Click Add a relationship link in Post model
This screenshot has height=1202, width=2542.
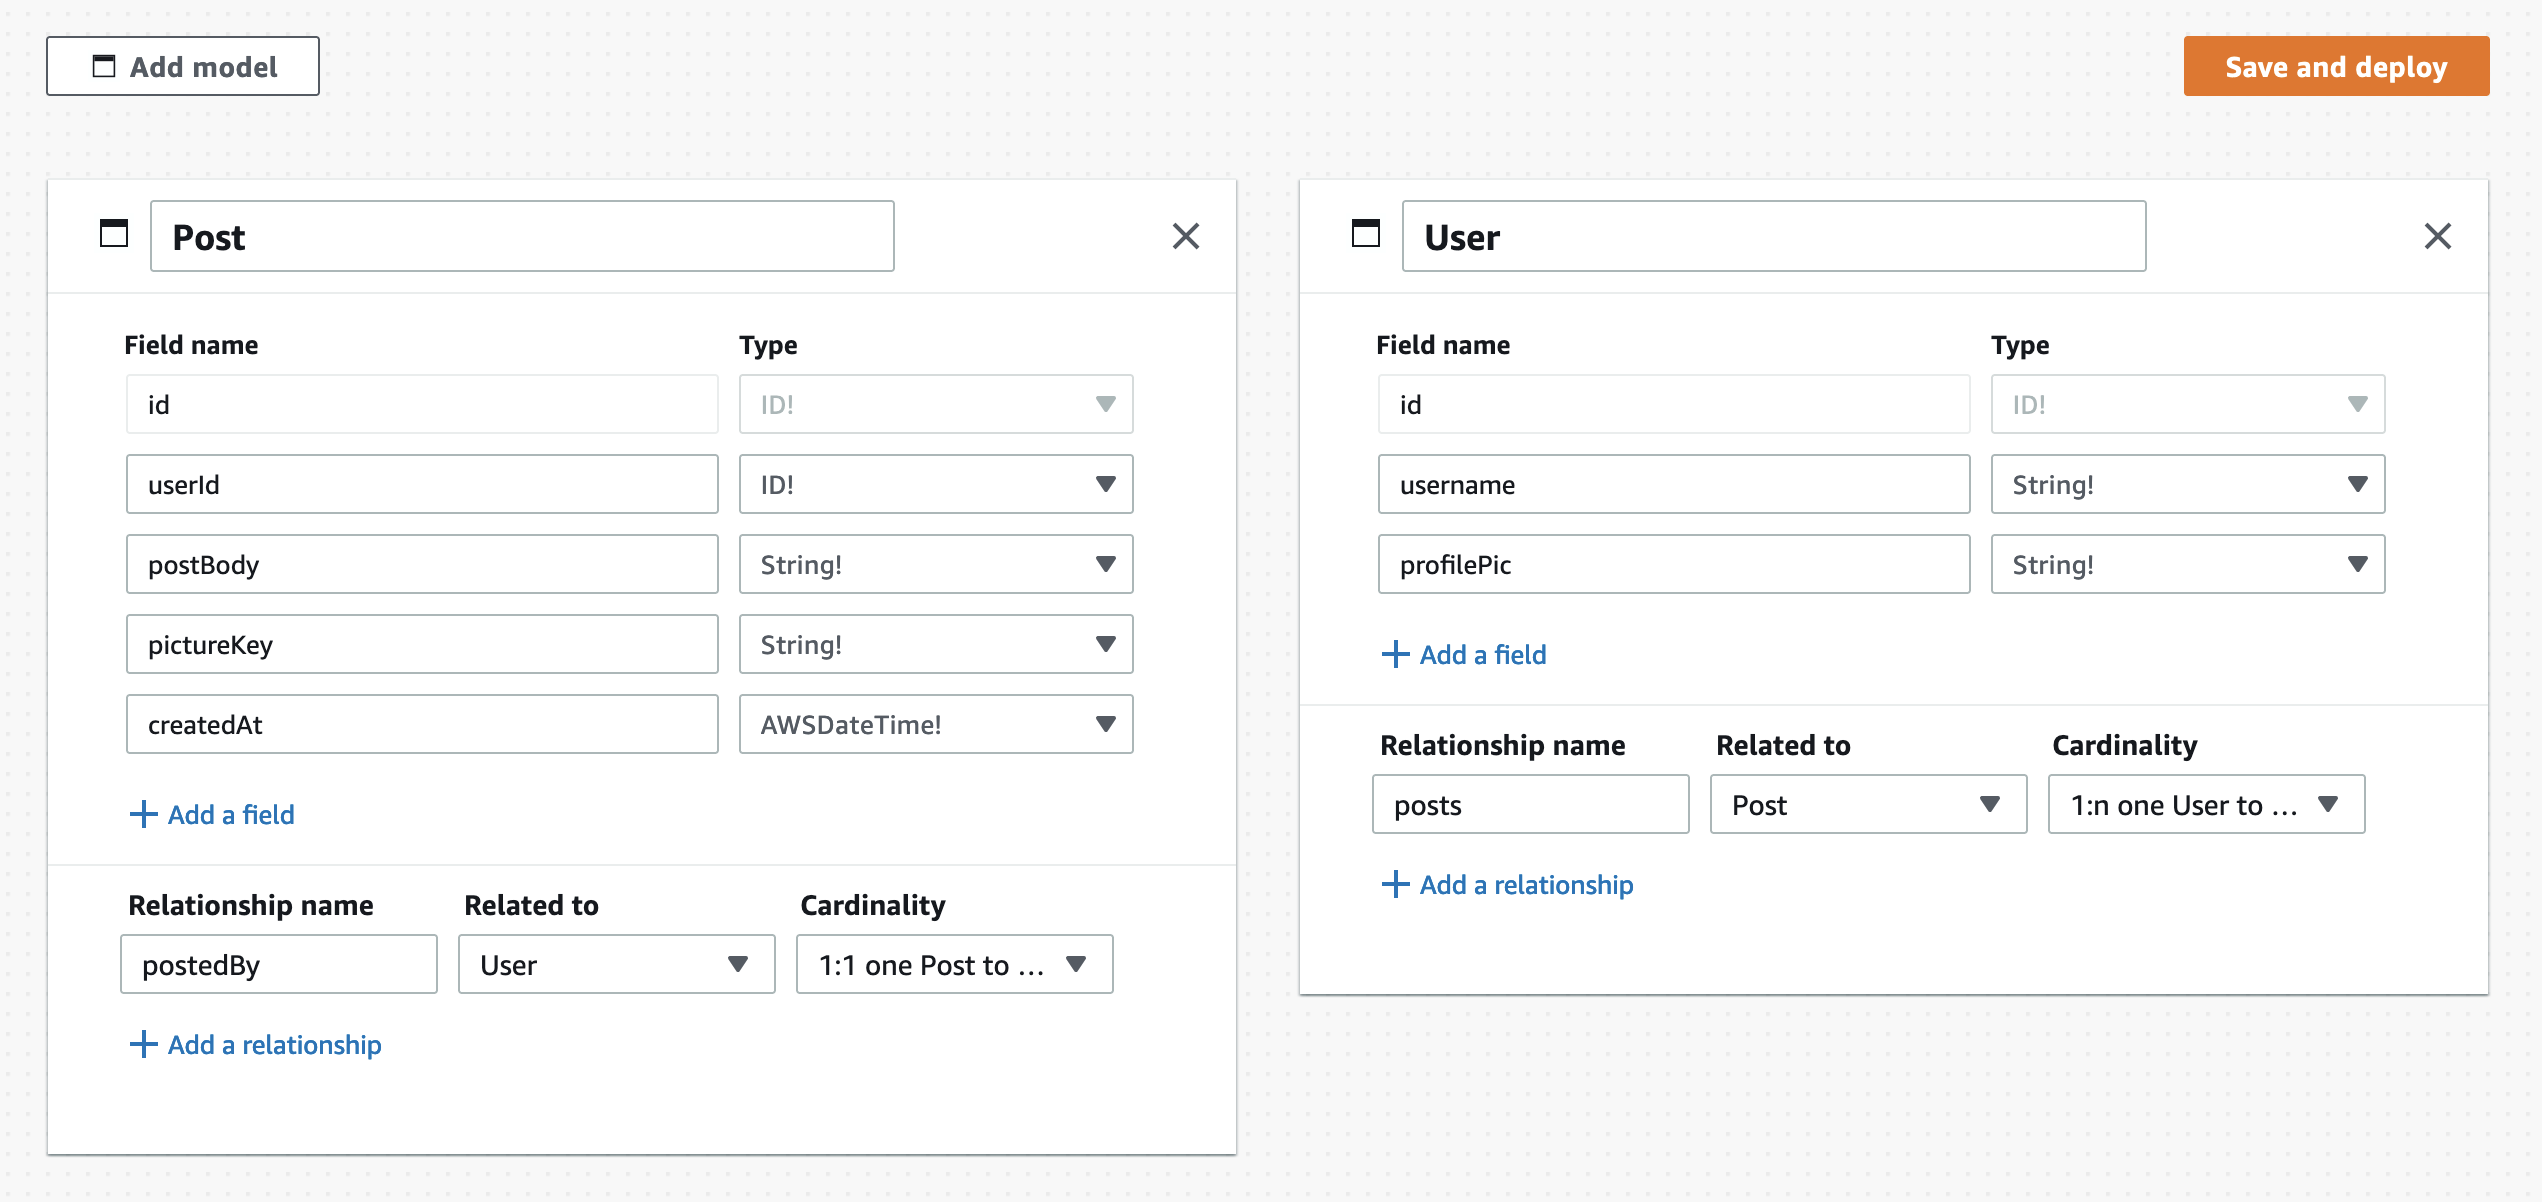[255, 1044]
